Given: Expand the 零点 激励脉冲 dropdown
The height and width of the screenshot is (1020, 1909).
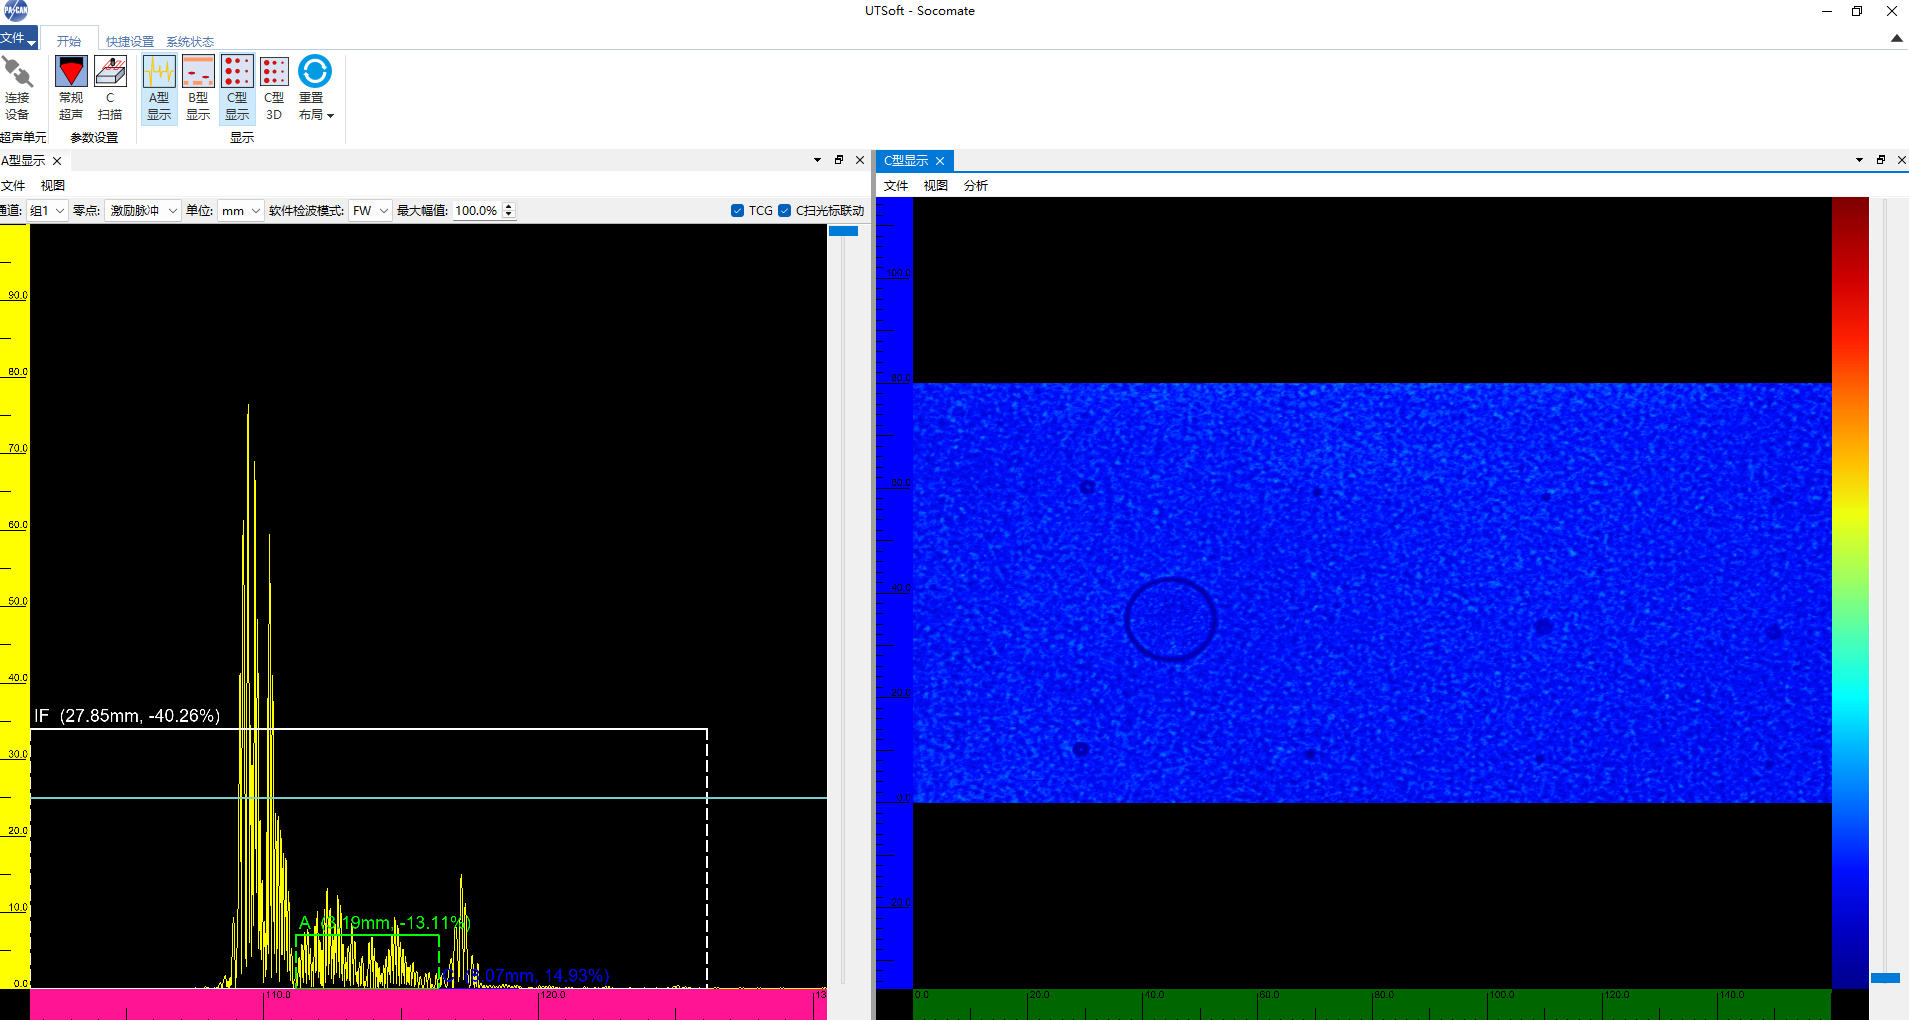Looking at the screenshot, I should (143, 211).
